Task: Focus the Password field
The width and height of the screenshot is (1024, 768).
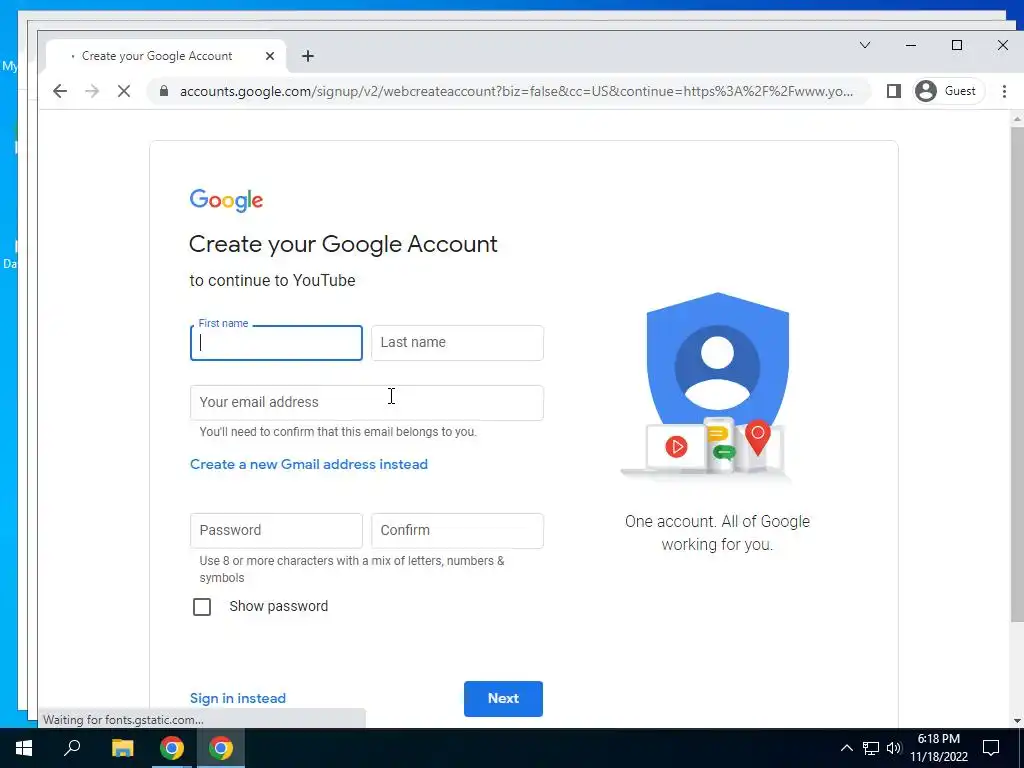Action: tap(276, 530)
